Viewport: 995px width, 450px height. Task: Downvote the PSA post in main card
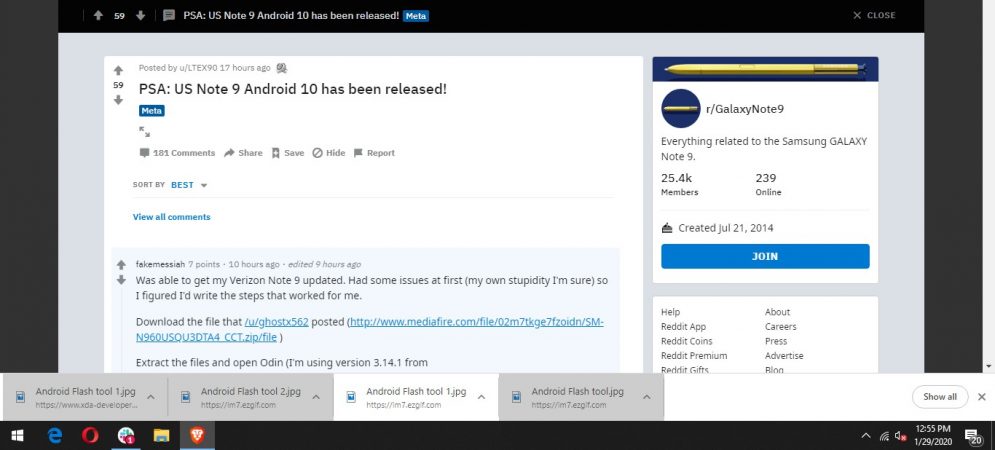pyautogui.click(x=118, y=100)
